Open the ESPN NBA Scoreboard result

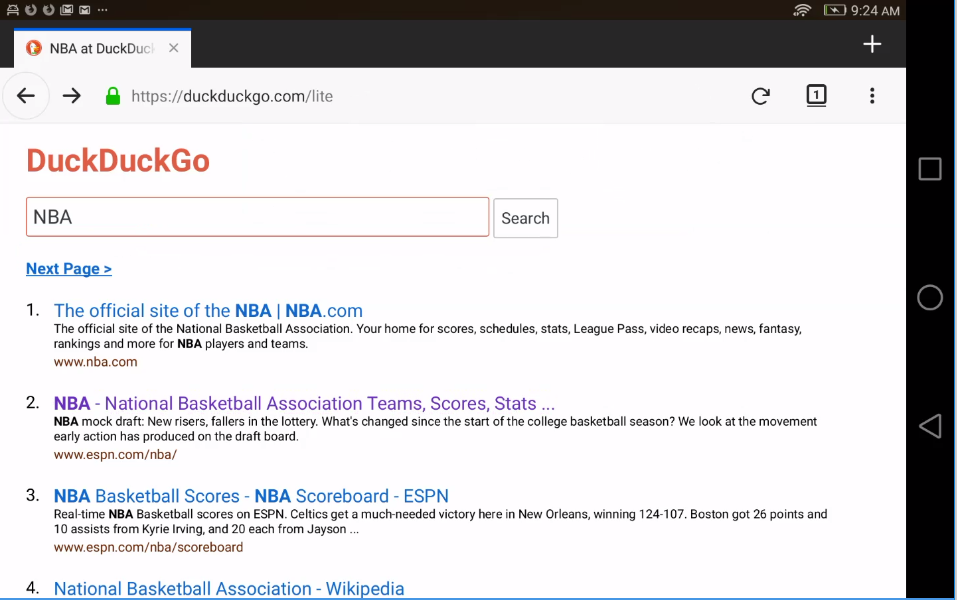[250, 496]
